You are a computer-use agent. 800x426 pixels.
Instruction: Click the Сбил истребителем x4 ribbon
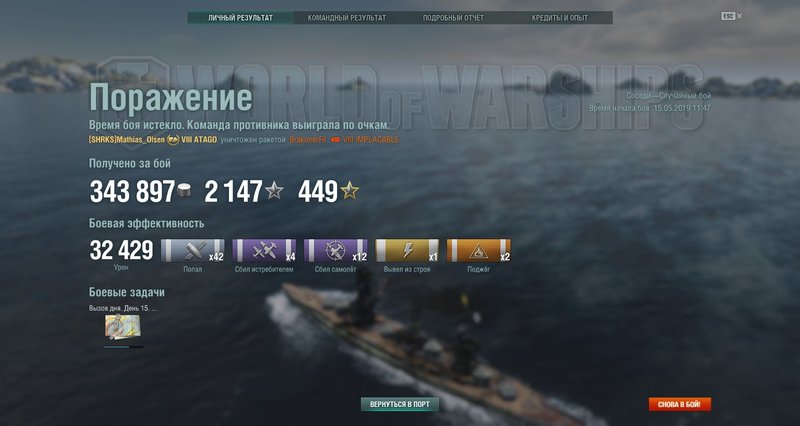264,250
